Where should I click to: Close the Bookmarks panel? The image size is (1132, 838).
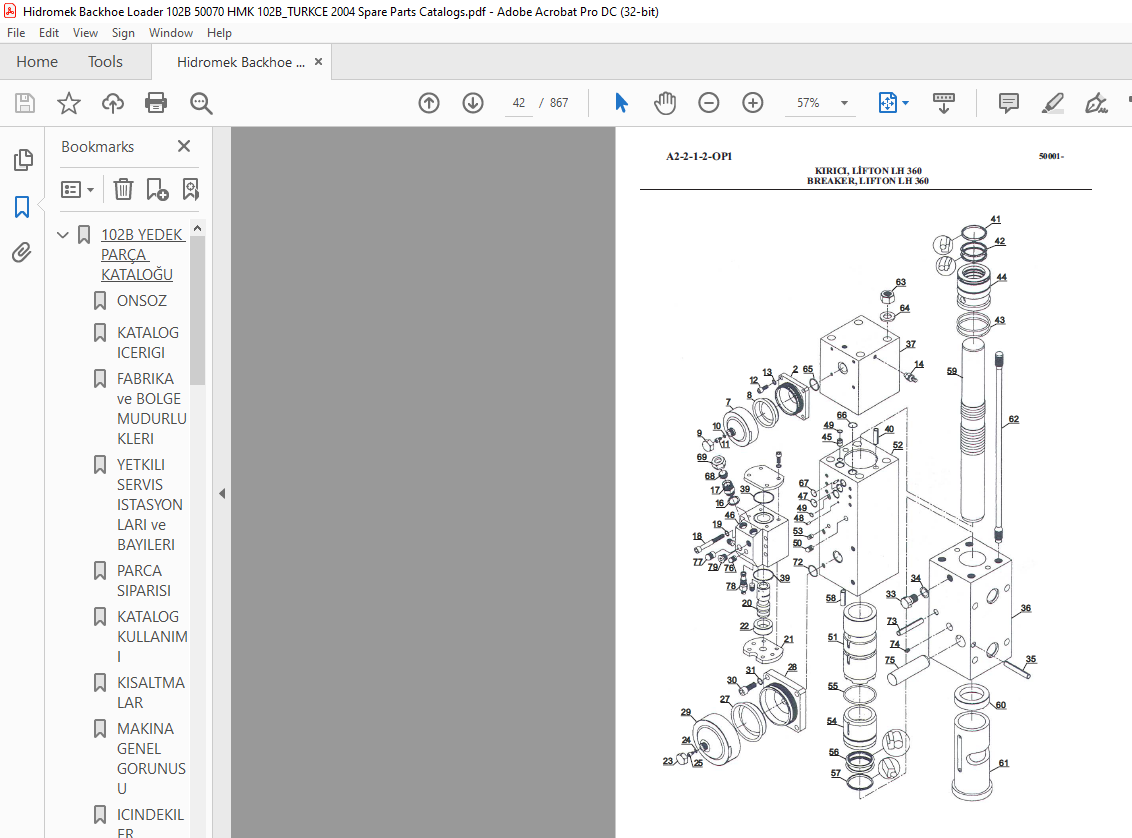184,147
